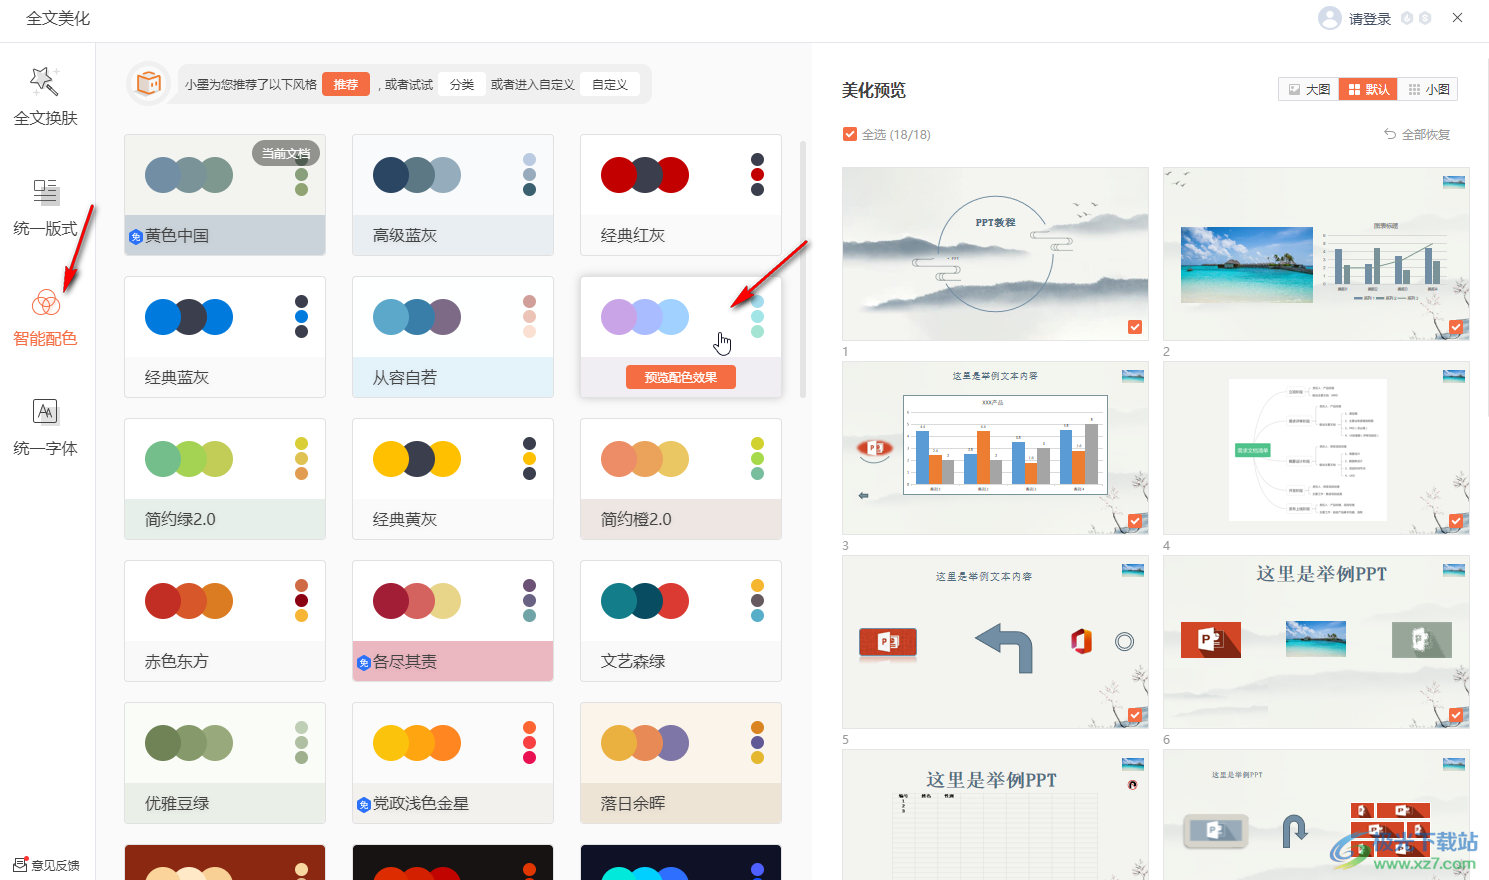Viewport: 1489px width, 880px height.
Task: Uncheck slide 3 preview checkbox
Action: click(1135, 521)
